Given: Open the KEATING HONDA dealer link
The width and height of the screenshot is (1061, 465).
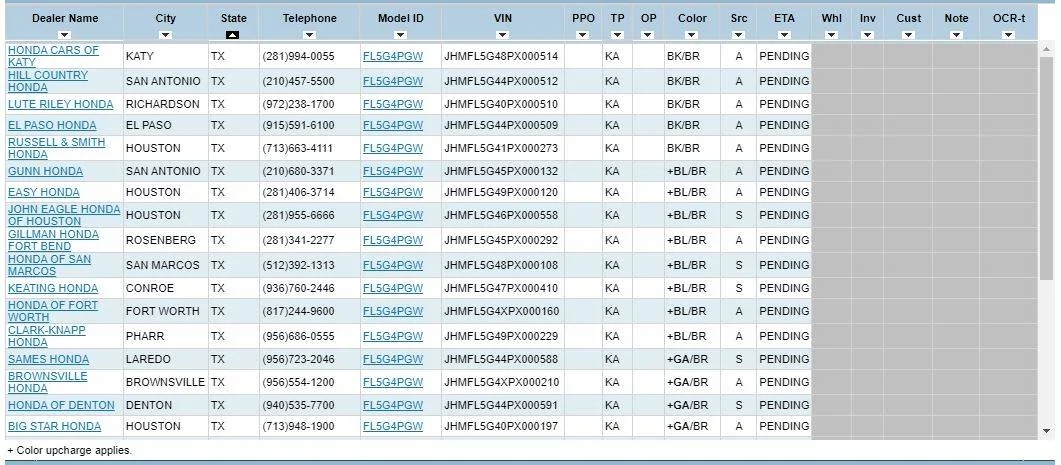Looking at the screenshot, I should [x=53, y=288].
